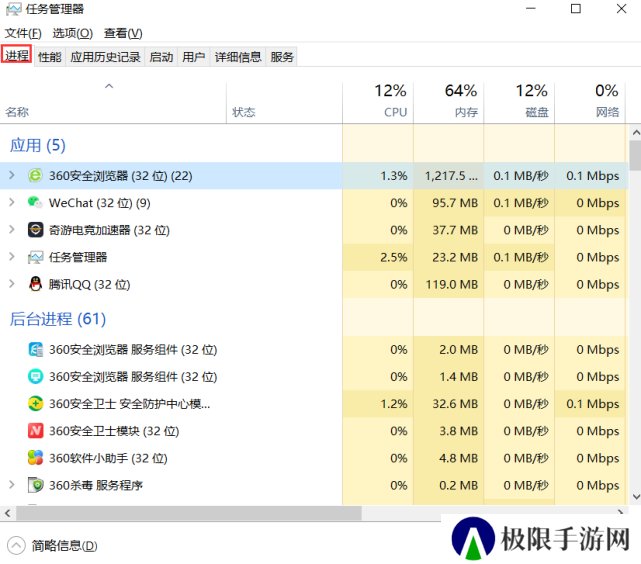This screenshot has width=641, height=564.
Task: Switch to the 进程 tab
Action: coord(17,55)
